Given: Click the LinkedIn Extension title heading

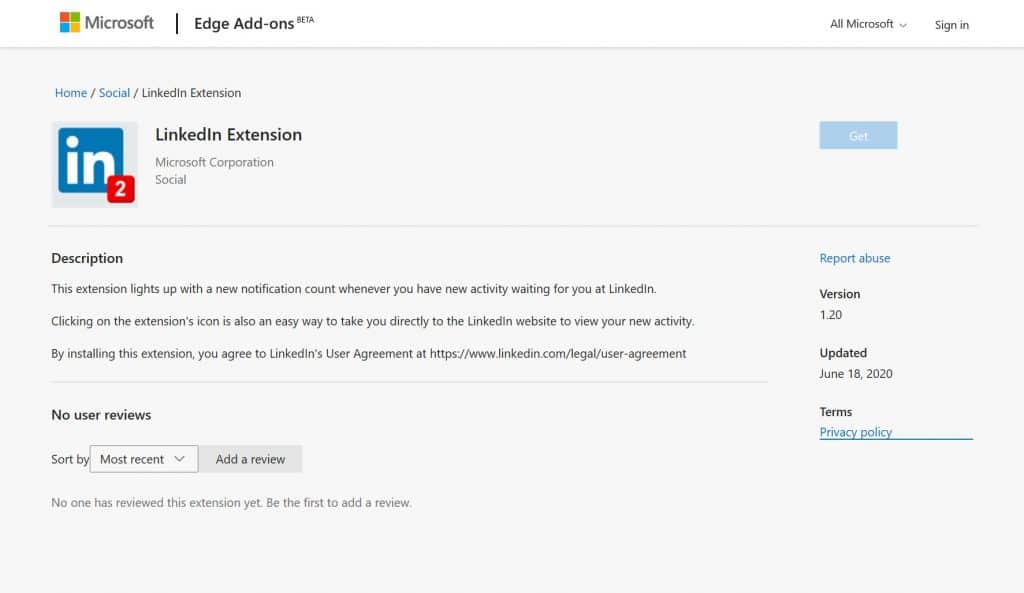Looking at the screenshot, I should pos(228,135).
